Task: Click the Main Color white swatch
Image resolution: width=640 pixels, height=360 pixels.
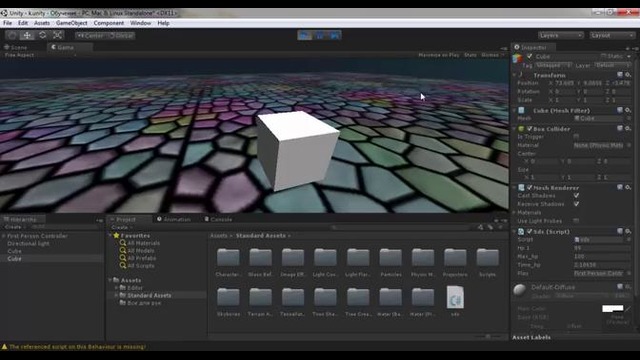Action: point(613,309)
